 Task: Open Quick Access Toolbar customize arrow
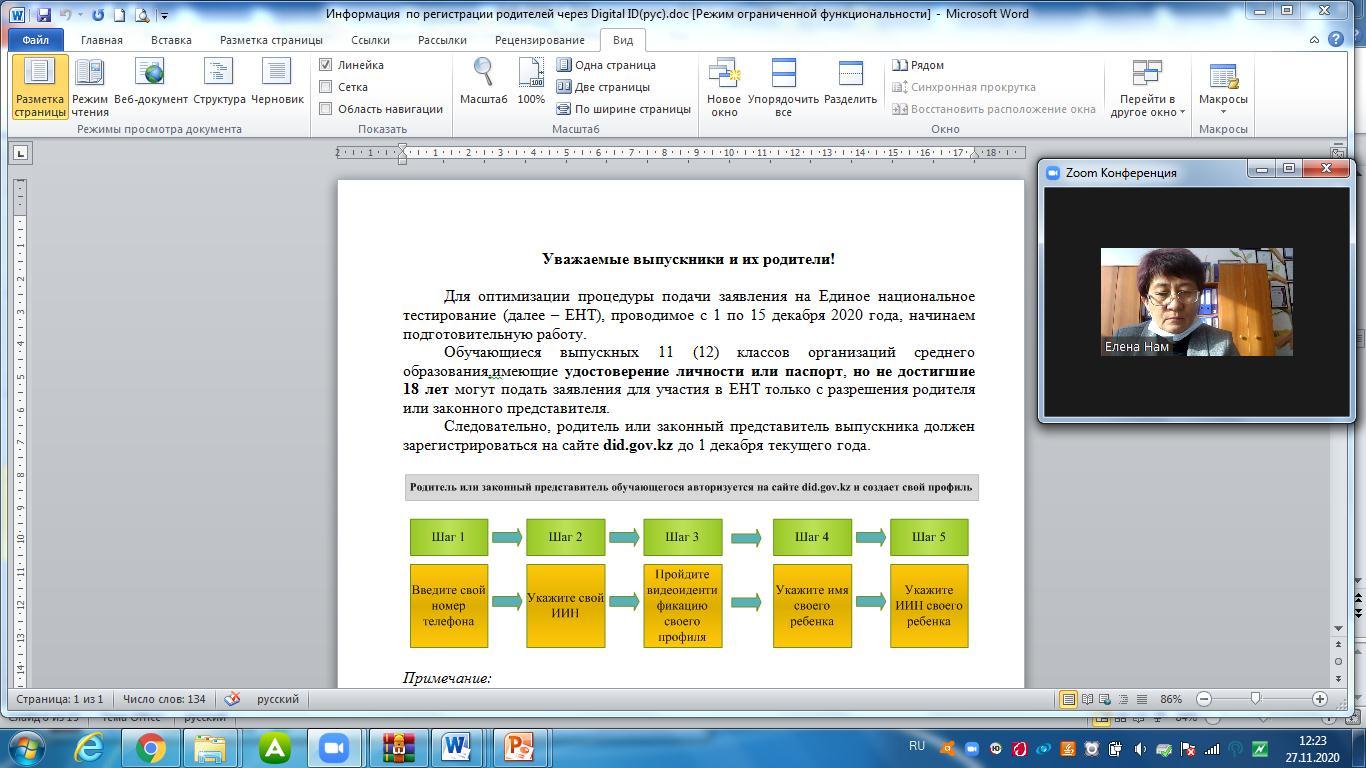pos(165,15)
